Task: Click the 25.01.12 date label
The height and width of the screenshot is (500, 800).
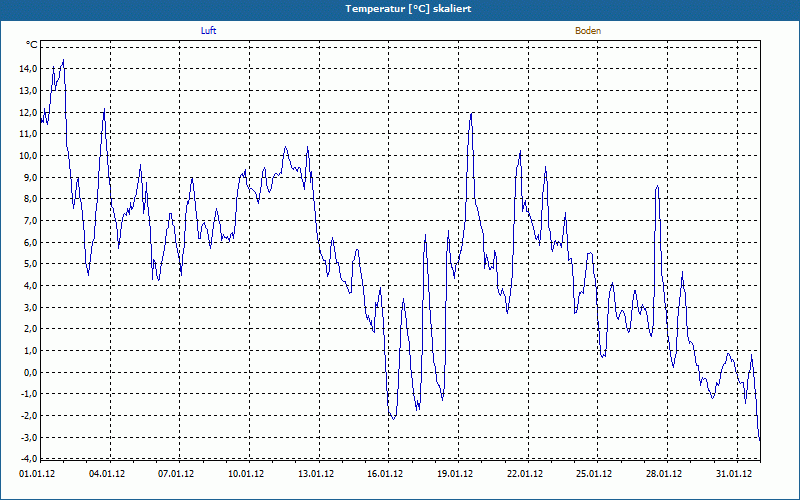Action: click(594, 474)
